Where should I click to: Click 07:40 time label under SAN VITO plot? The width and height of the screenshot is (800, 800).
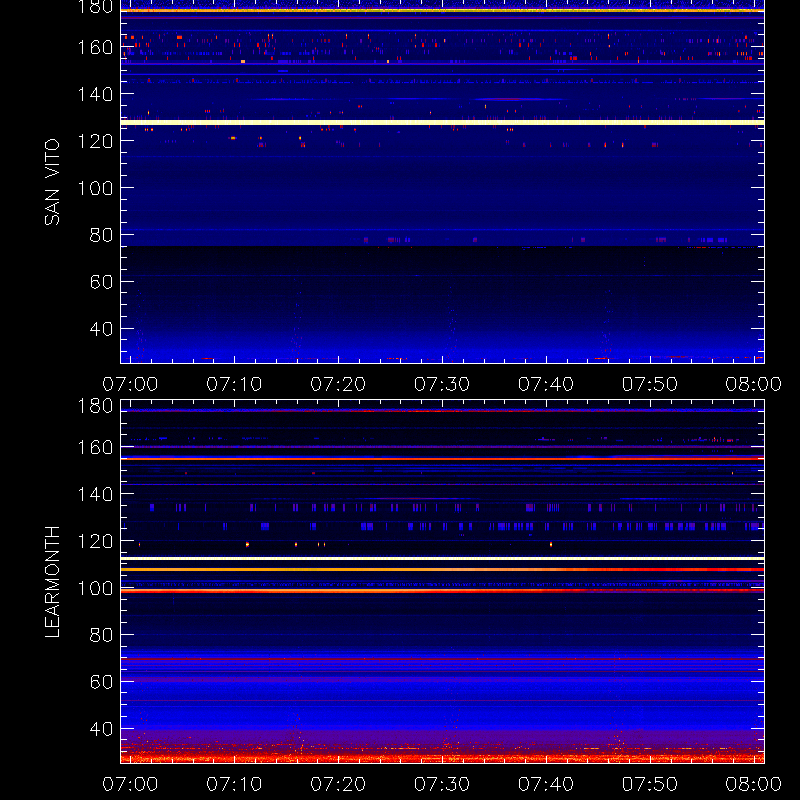point(546,384)
